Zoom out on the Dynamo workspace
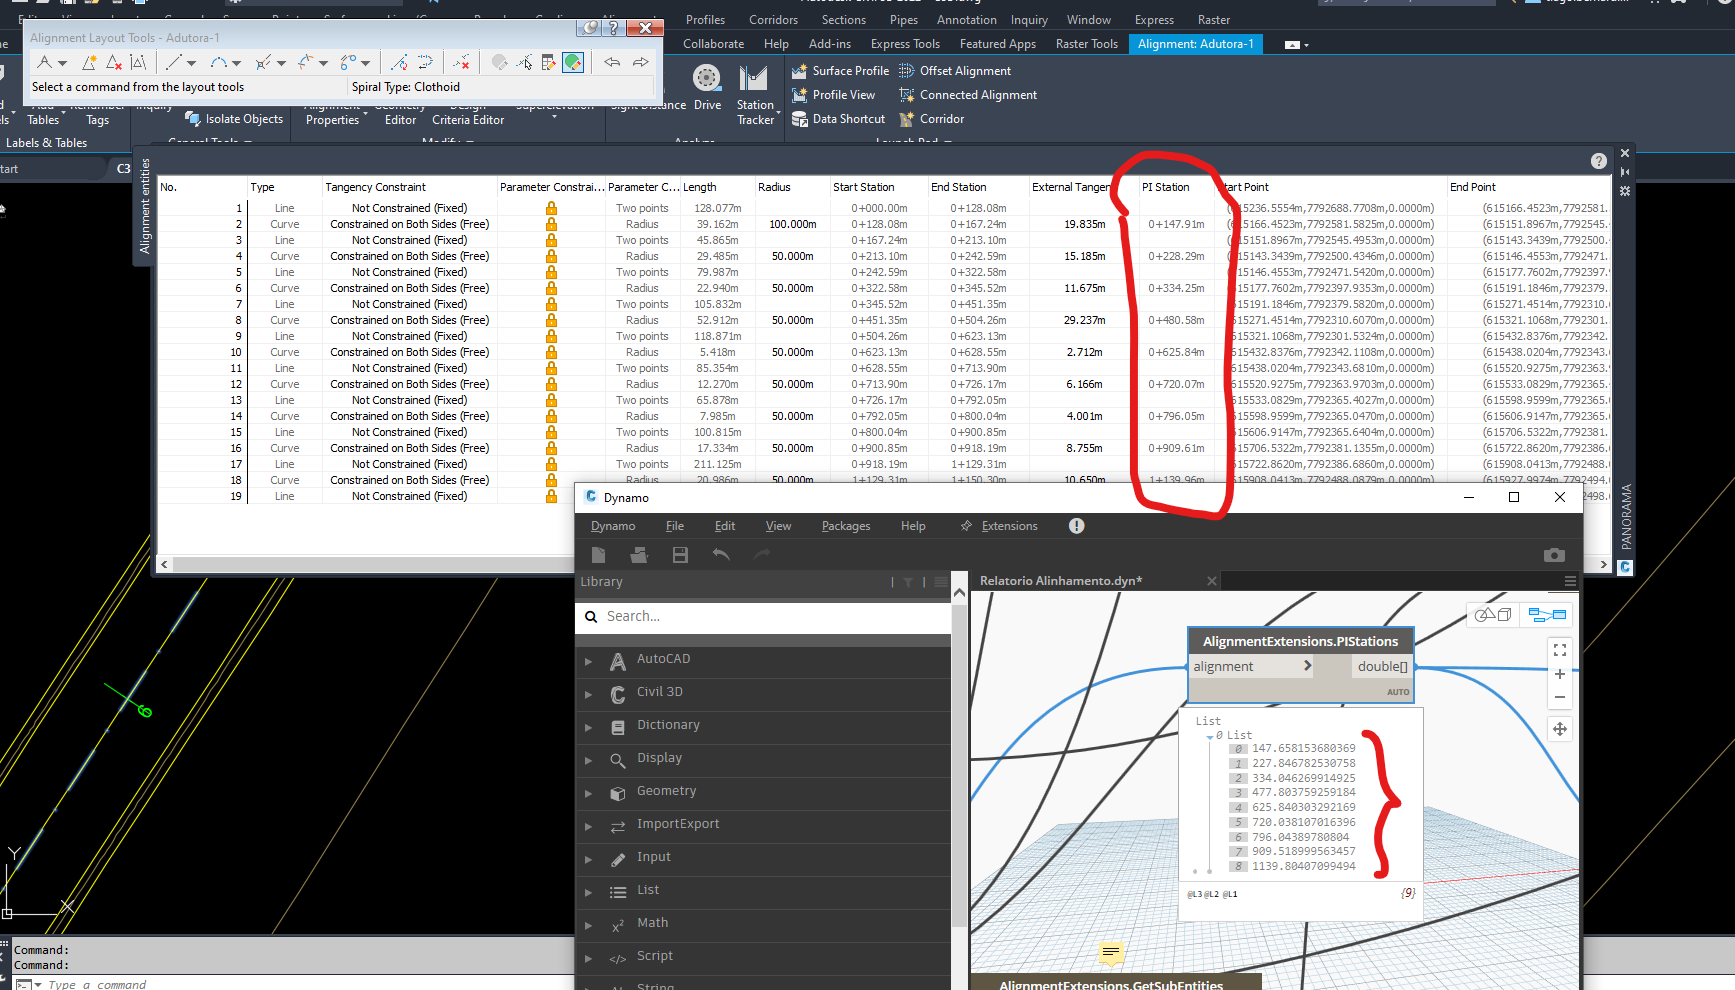This screenshot has height=990, width=1735. tap(1560, 698)
